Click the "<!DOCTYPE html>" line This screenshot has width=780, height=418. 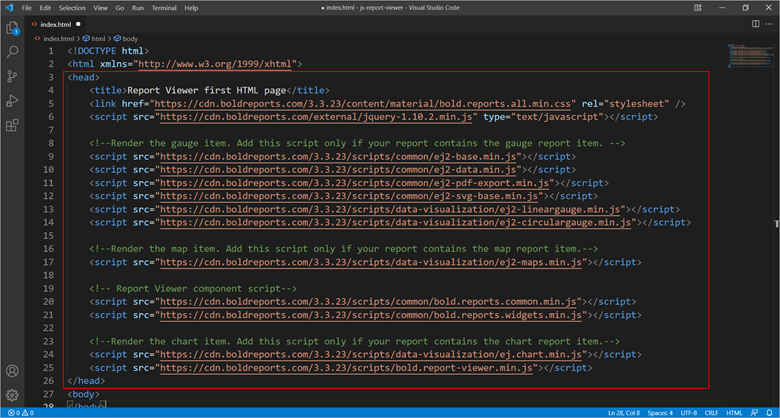tap(108, 51)
